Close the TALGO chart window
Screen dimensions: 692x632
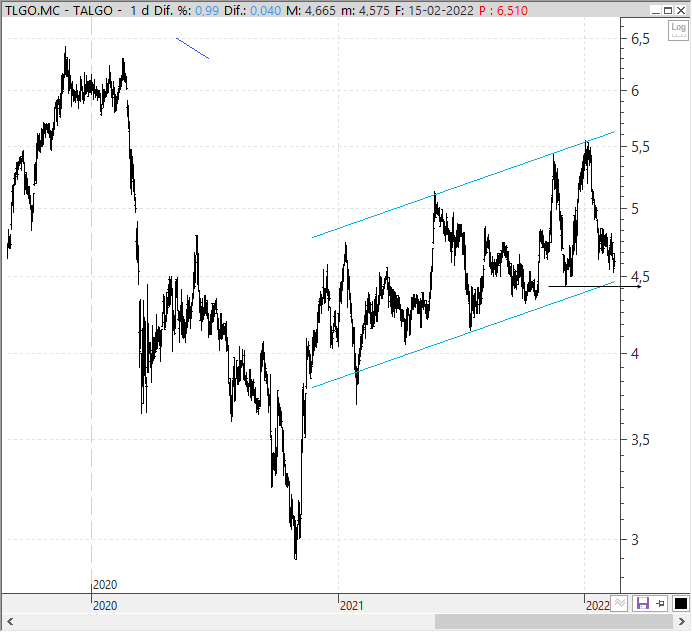pos(681,10)
